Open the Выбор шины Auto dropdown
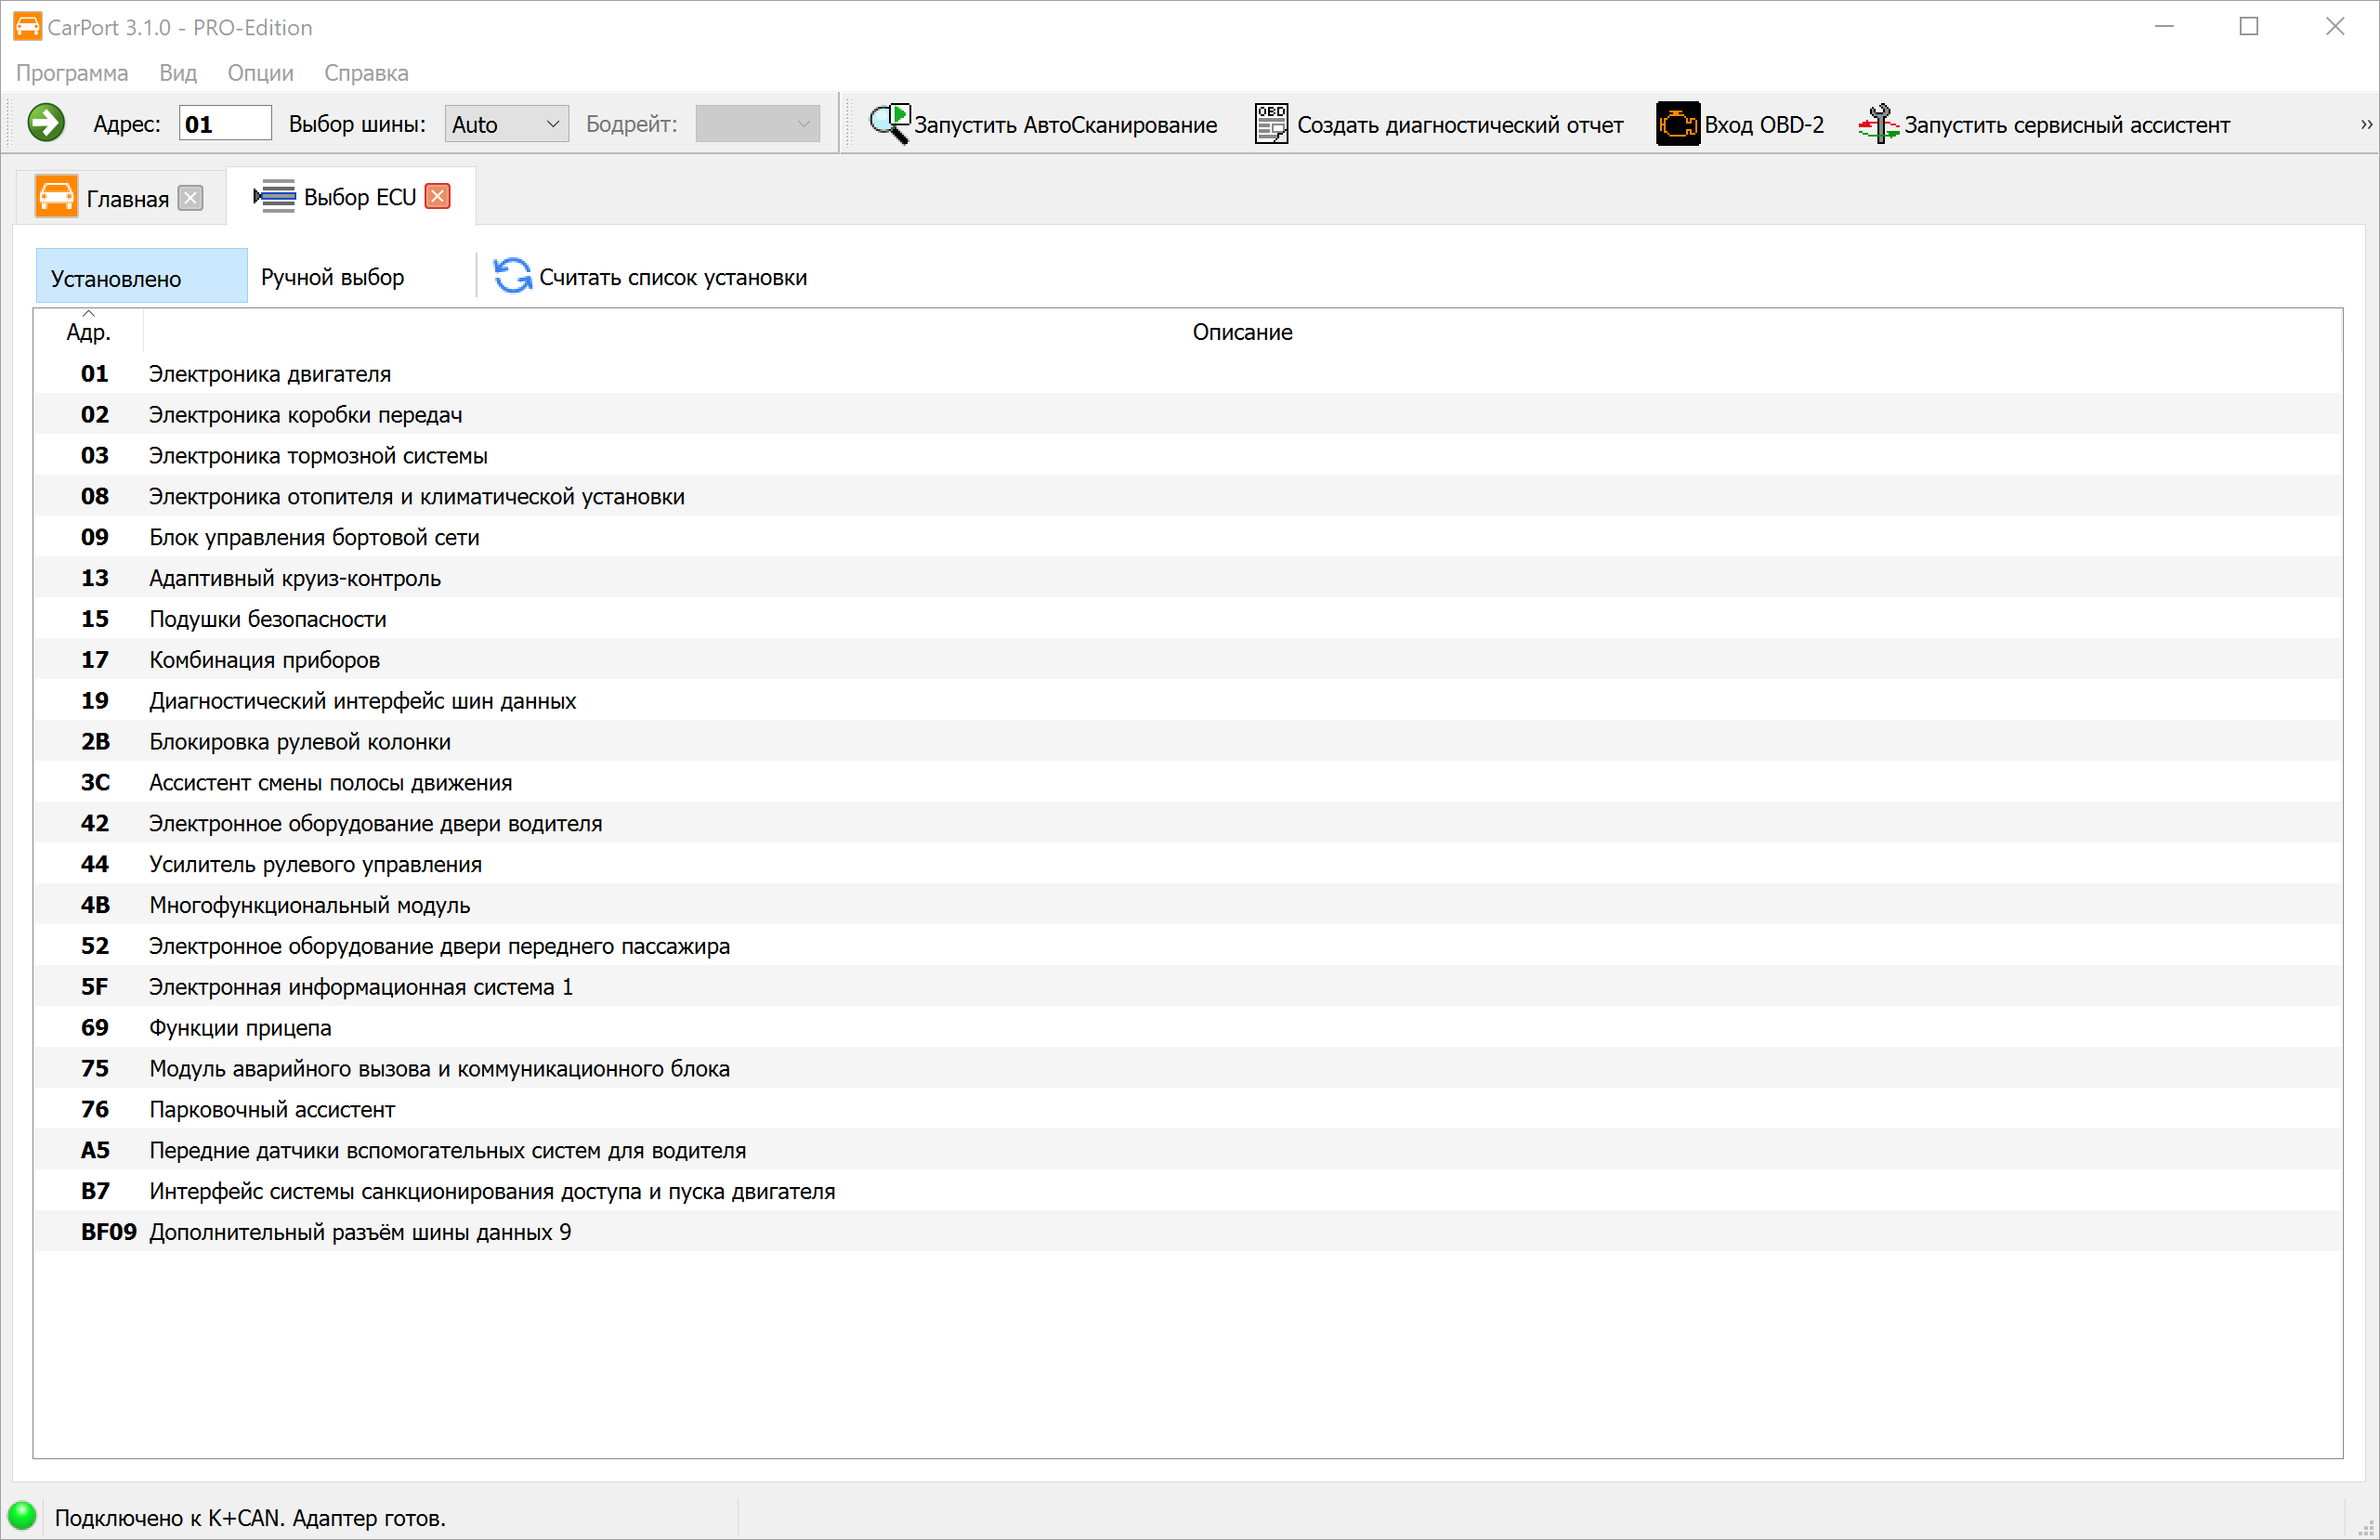Screen dimensions: 2380x1540 tap(506, 124)
